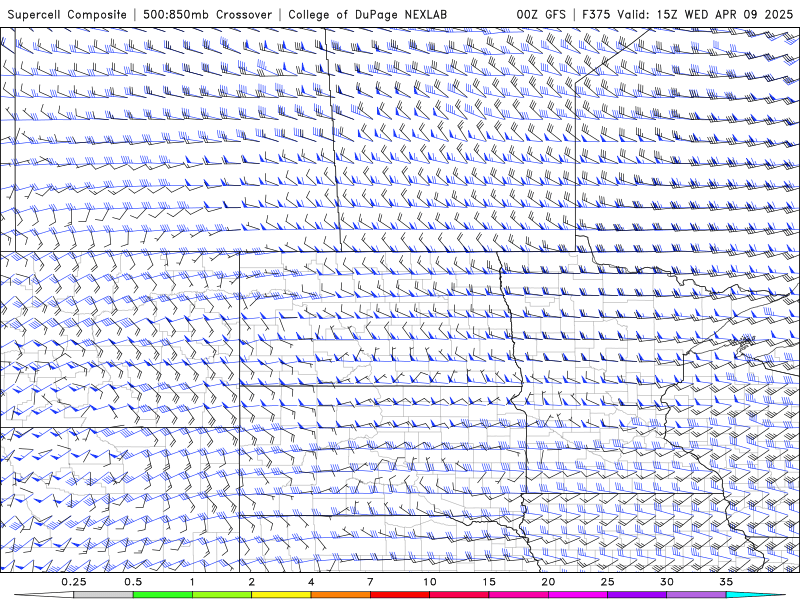Click the 'College of DuPage NEXLAB' label
The image size is (800, 600).
(367, 14)
